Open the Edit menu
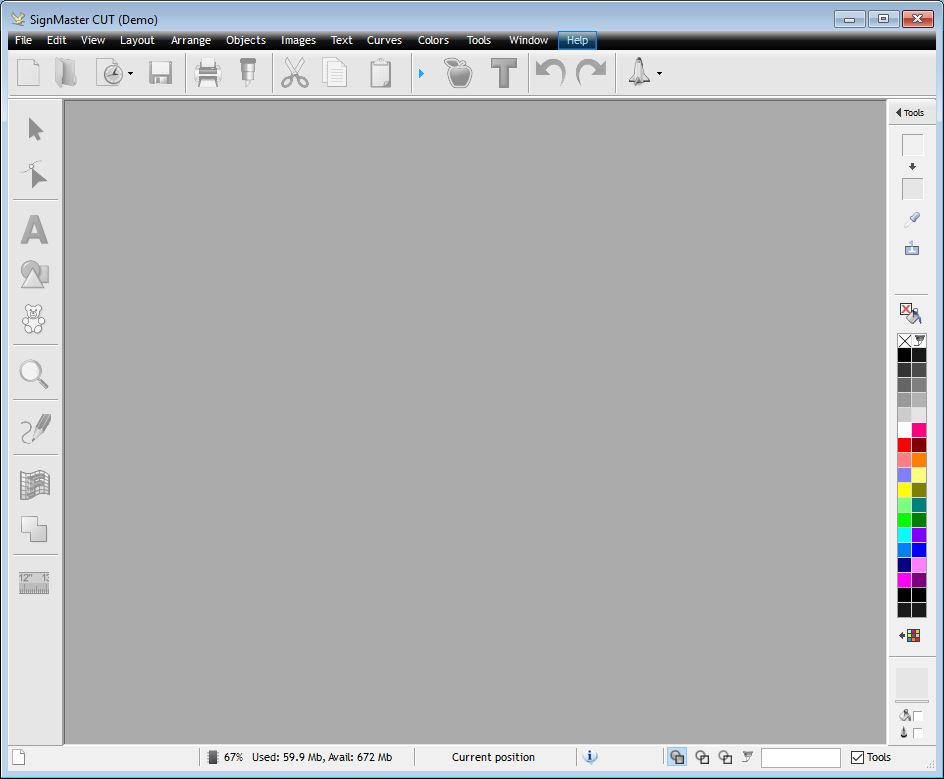This screenshot has height=779, width=944. pos(57,40)
